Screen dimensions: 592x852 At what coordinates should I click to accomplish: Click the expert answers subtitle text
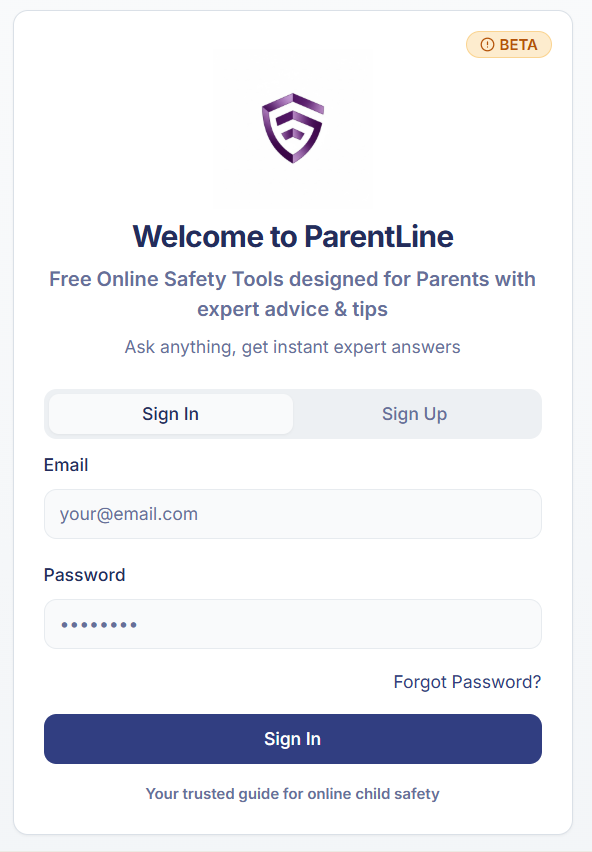293,347
